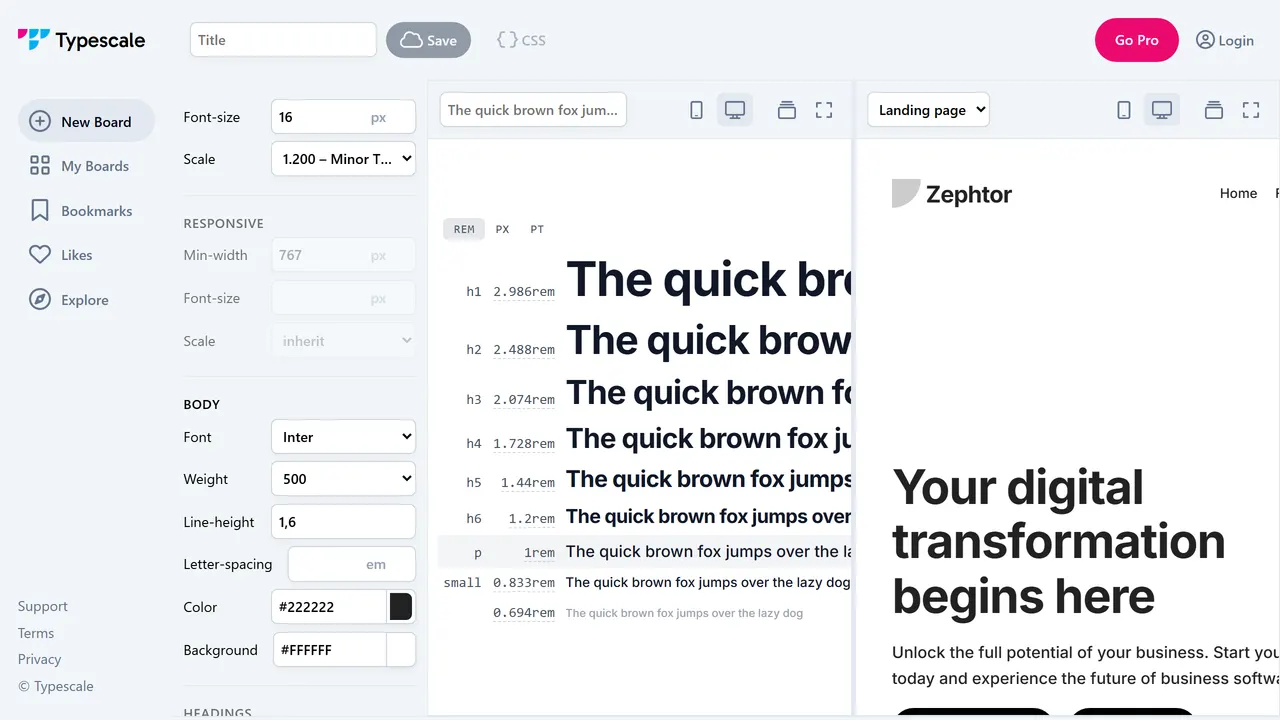Expand type scale panel to fullscreen
This screenshot has height=720, width=1280.
pyautogui.click(x=824, y=110)
